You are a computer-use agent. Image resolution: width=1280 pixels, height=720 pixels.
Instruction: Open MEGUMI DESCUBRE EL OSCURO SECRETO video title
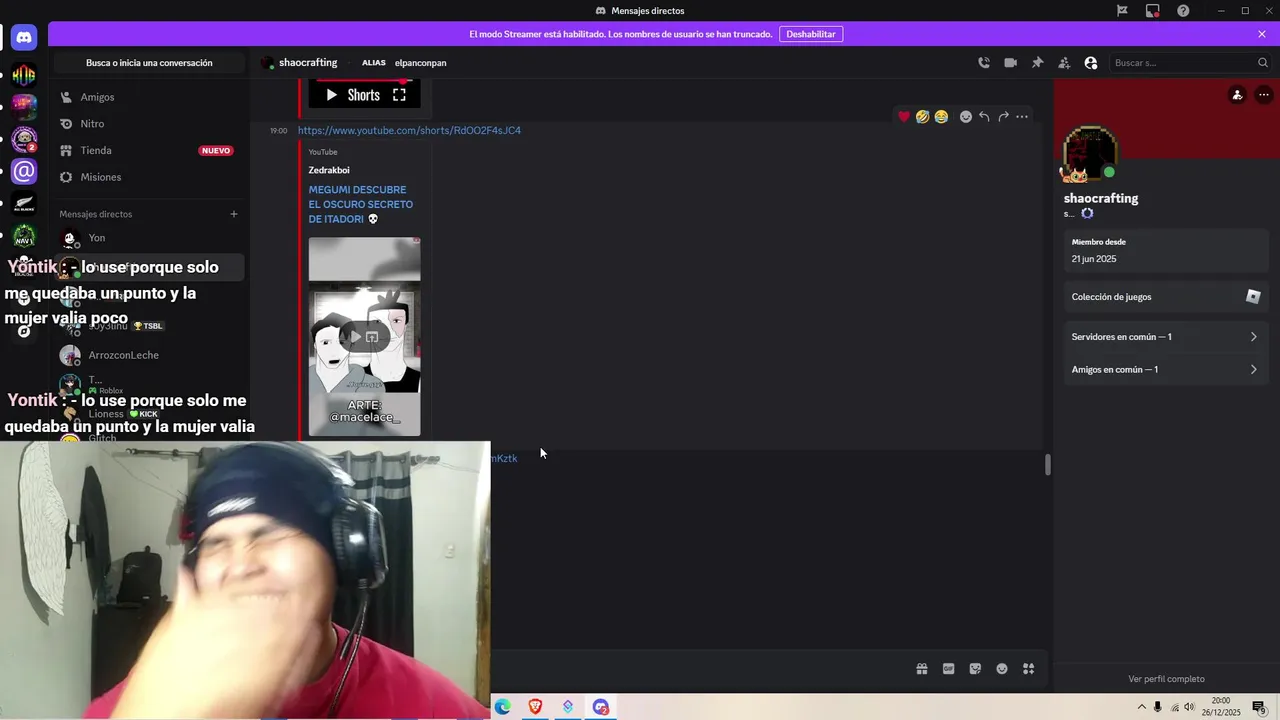(361, 204)
